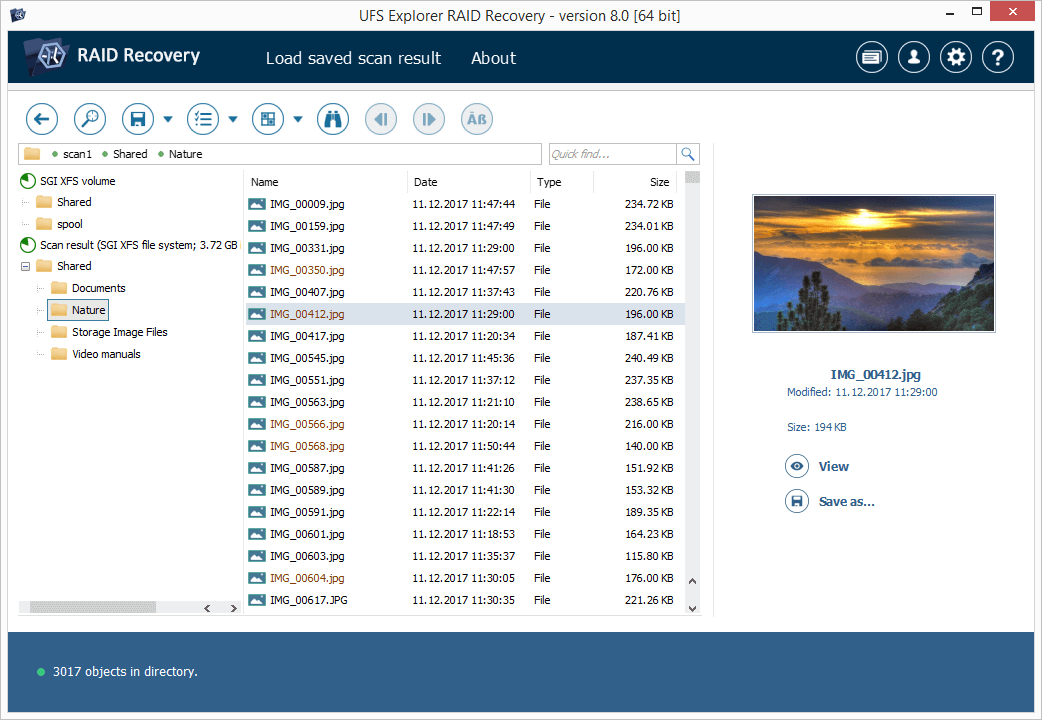Open the filename encoding (ĀB) tool
1042x720 pixels.
coord(476,118)
